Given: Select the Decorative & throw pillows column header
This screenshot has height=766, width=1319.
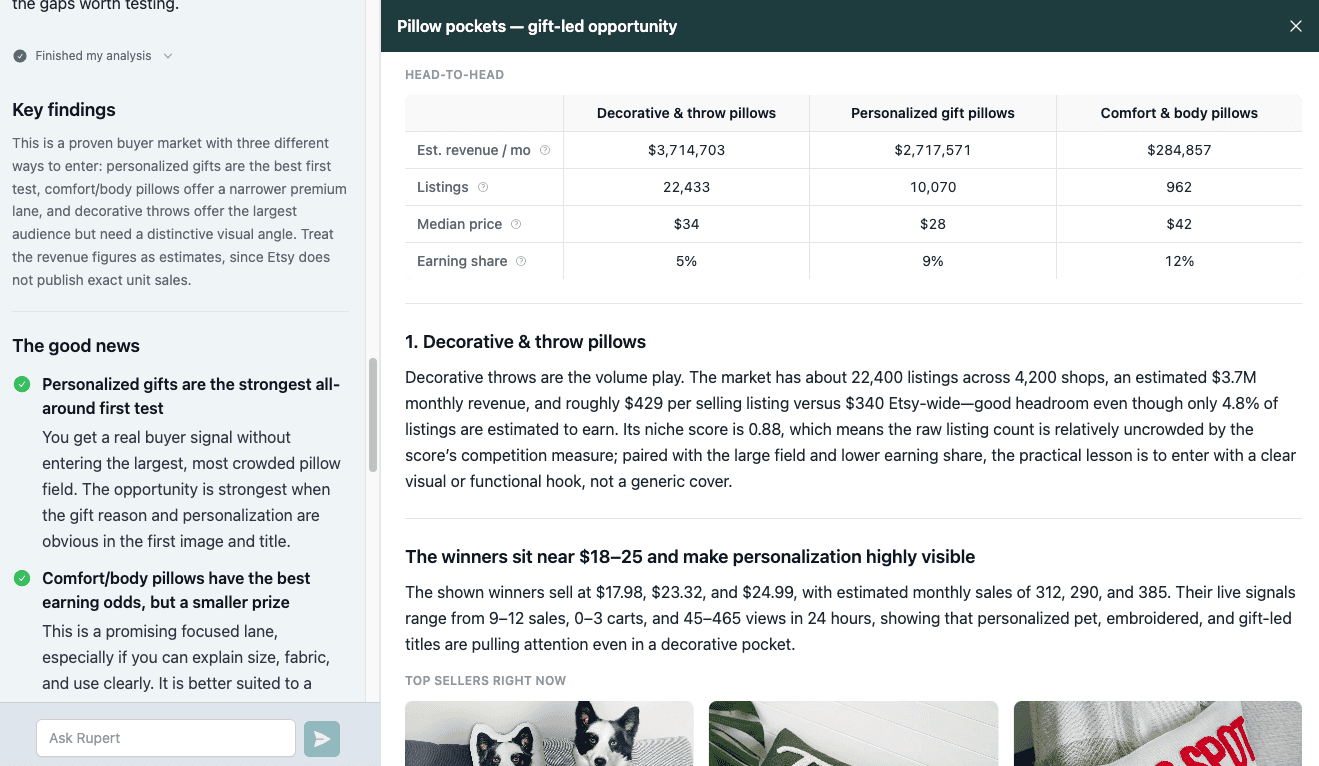Looking at the screenshot, I should pos(686,113).
